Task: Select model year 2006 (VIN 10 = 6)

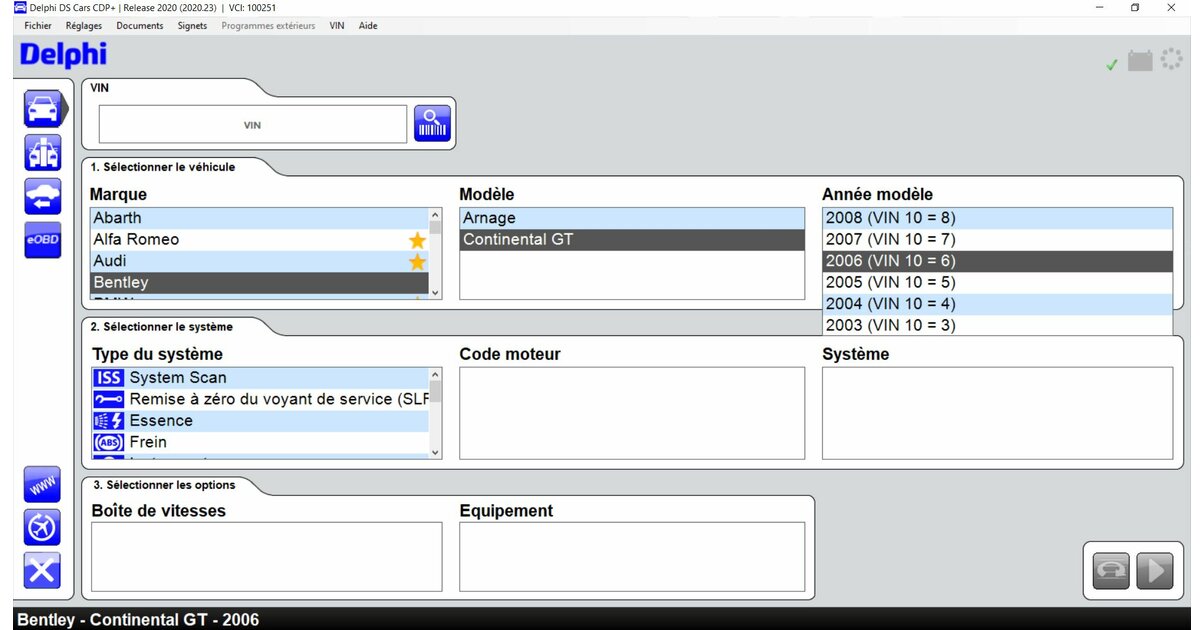Action: pyautogui.click(x=997, y=261)
